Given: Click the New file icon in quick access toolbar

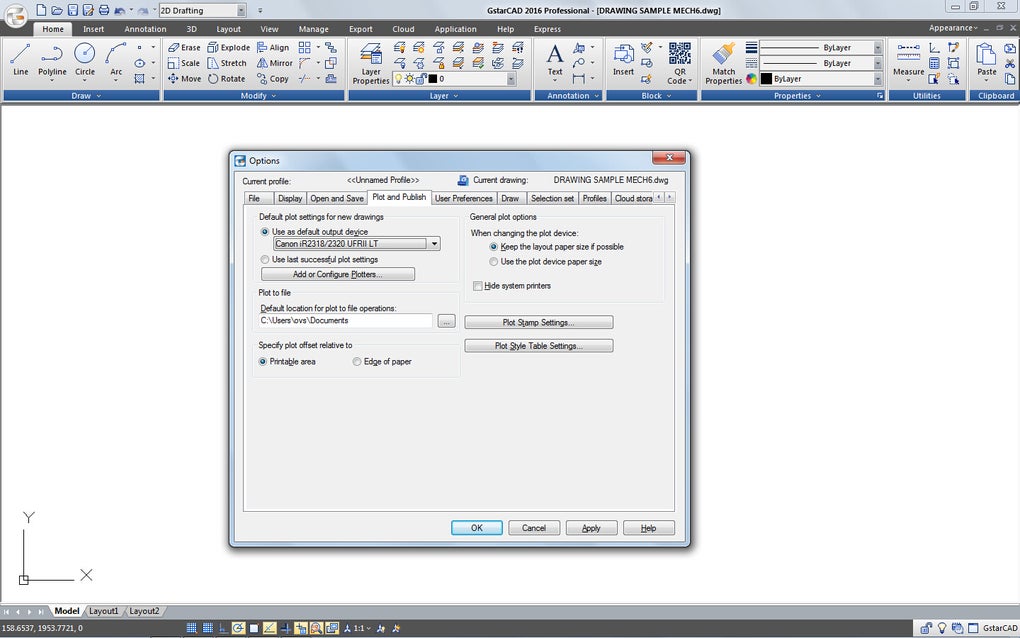Looking at the screenshot, I should click(41, 10).
